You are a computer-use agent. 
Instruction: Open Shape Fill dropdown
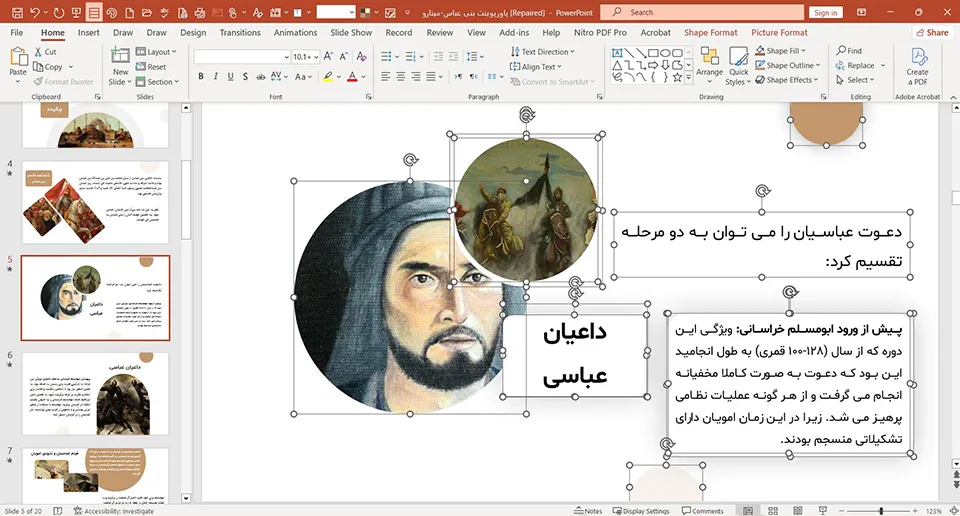point(781,51)
